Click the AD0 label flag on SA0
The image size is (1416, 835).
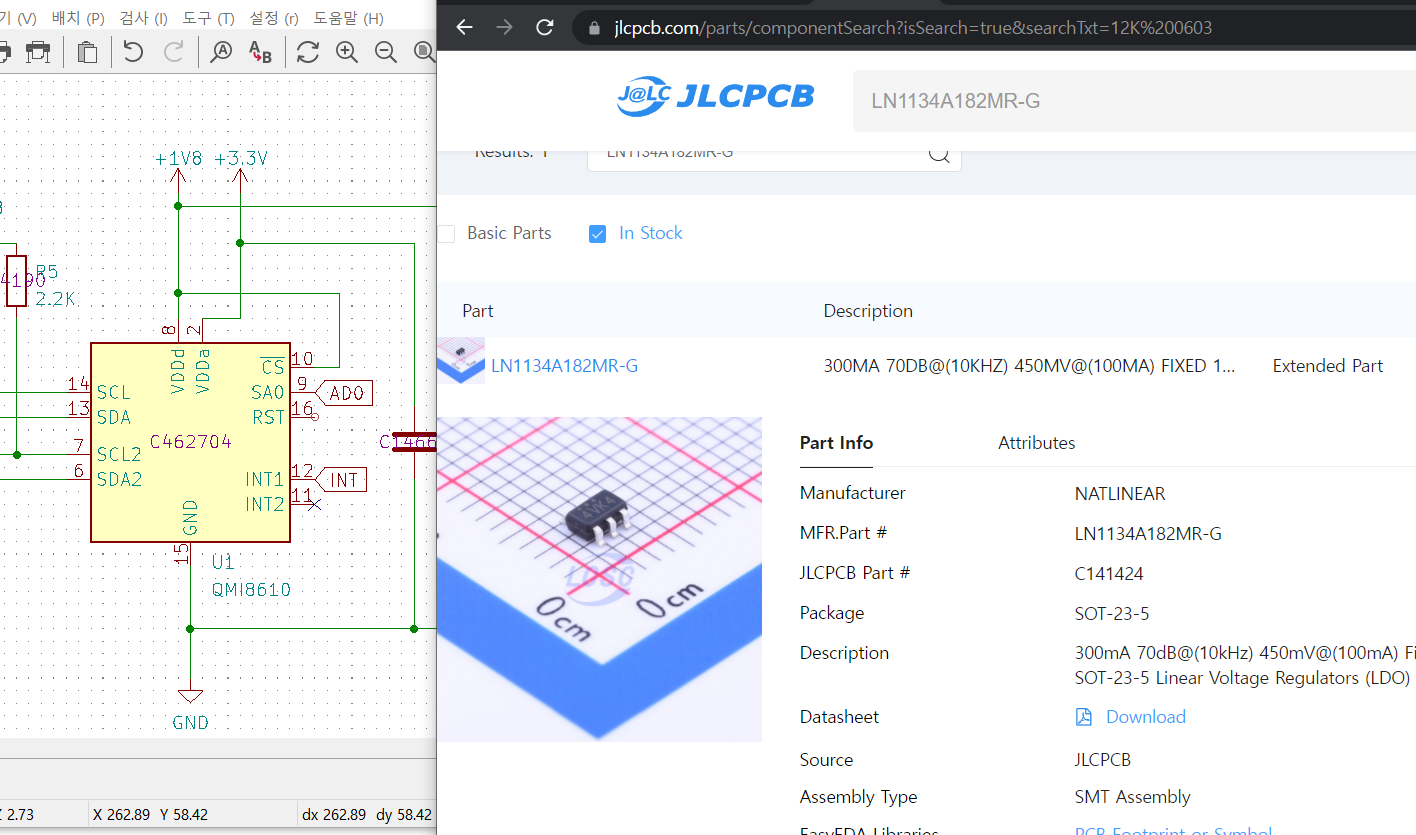pyautogui.click(x=345, y=393)
